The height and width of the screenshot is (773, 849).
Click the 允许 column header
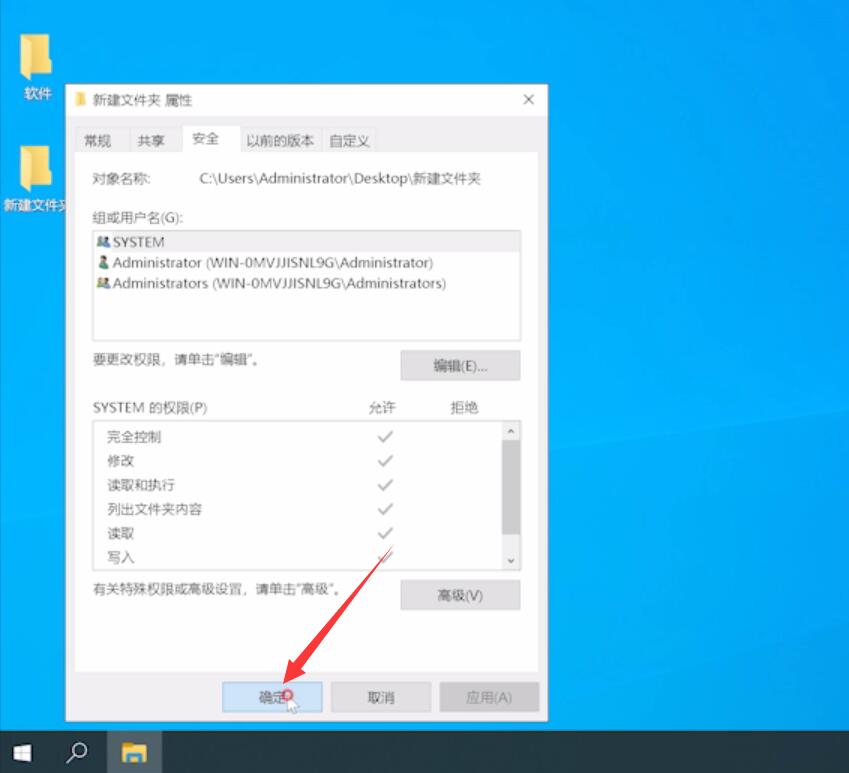(382, 408)
